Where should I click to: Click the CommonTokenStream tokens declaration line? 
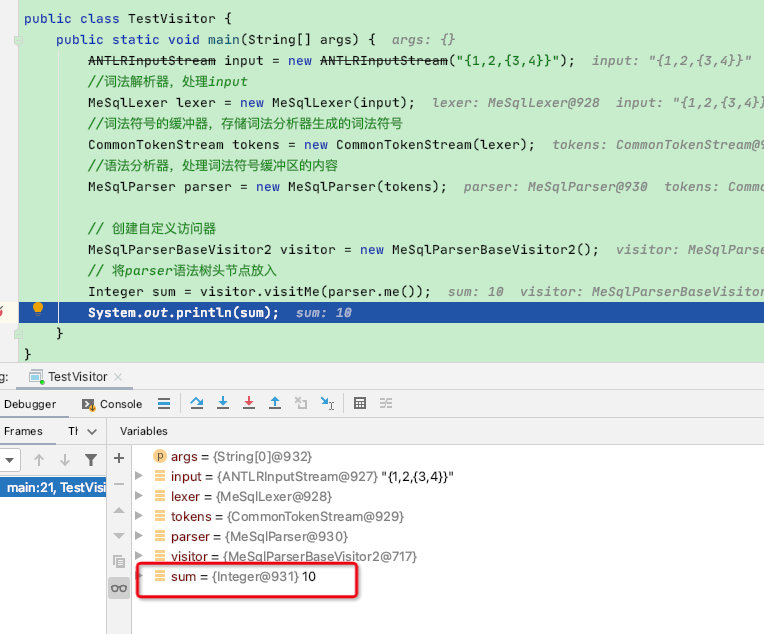(311, 145)
